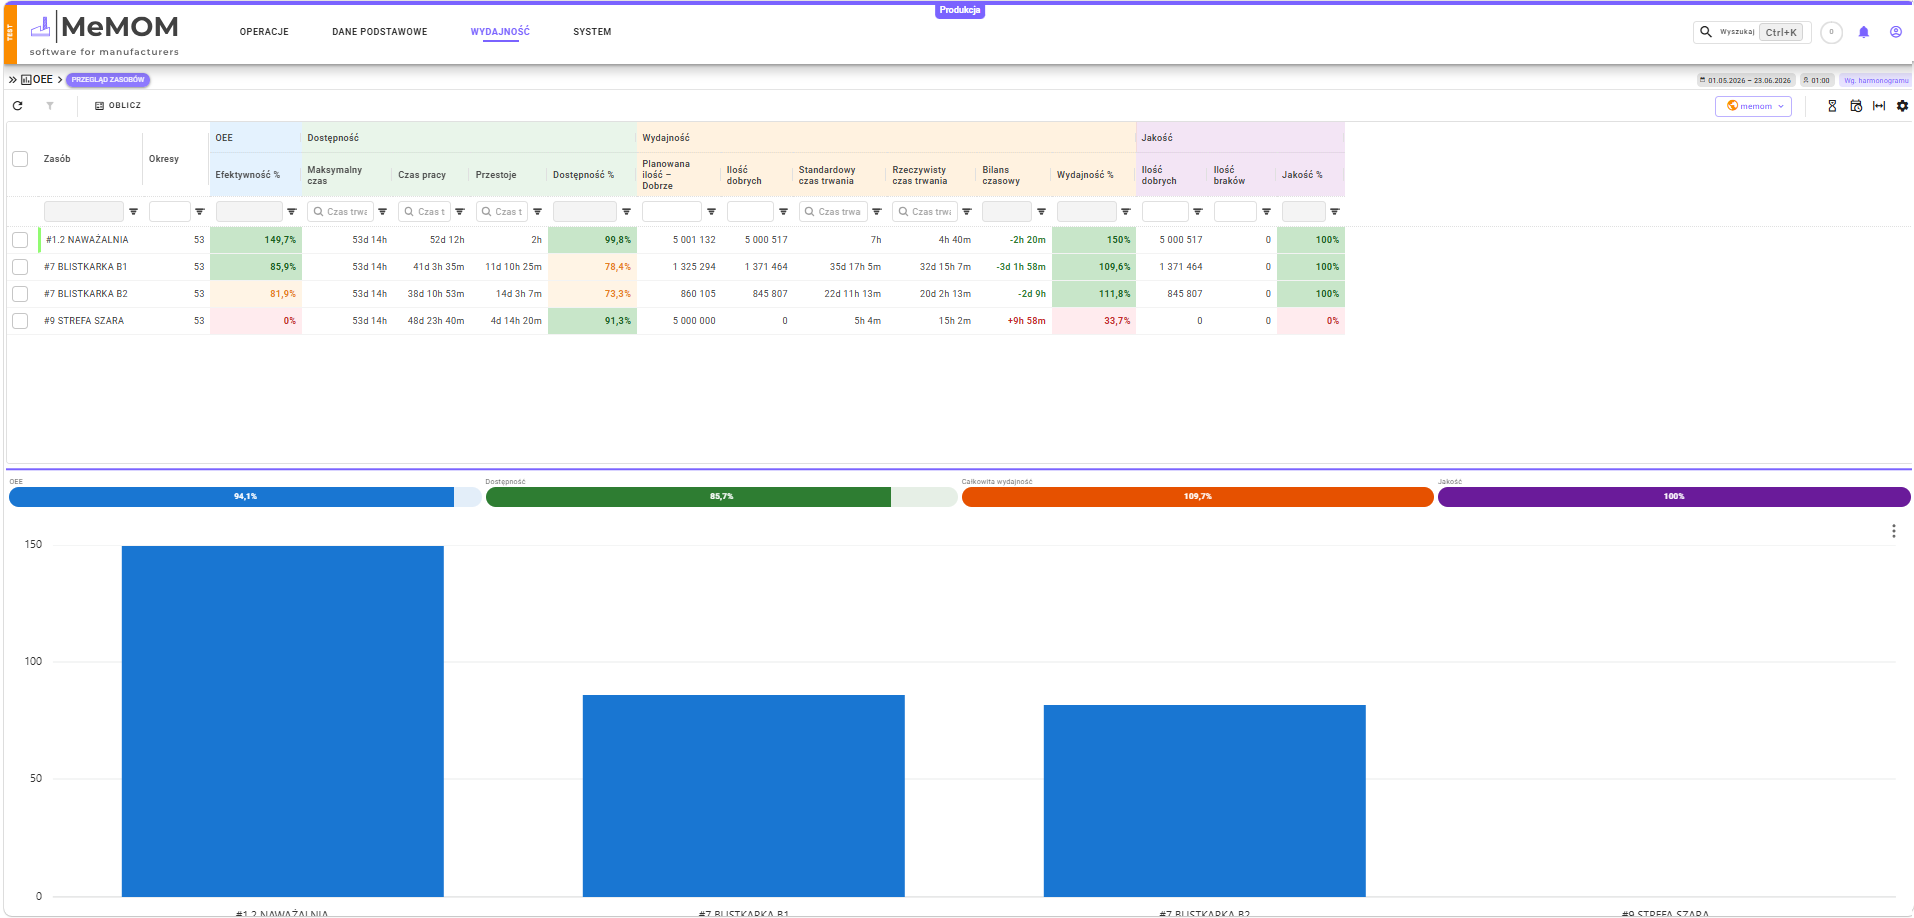
Task: Open filter operator for the Okresy column
Action: (199, 212)
